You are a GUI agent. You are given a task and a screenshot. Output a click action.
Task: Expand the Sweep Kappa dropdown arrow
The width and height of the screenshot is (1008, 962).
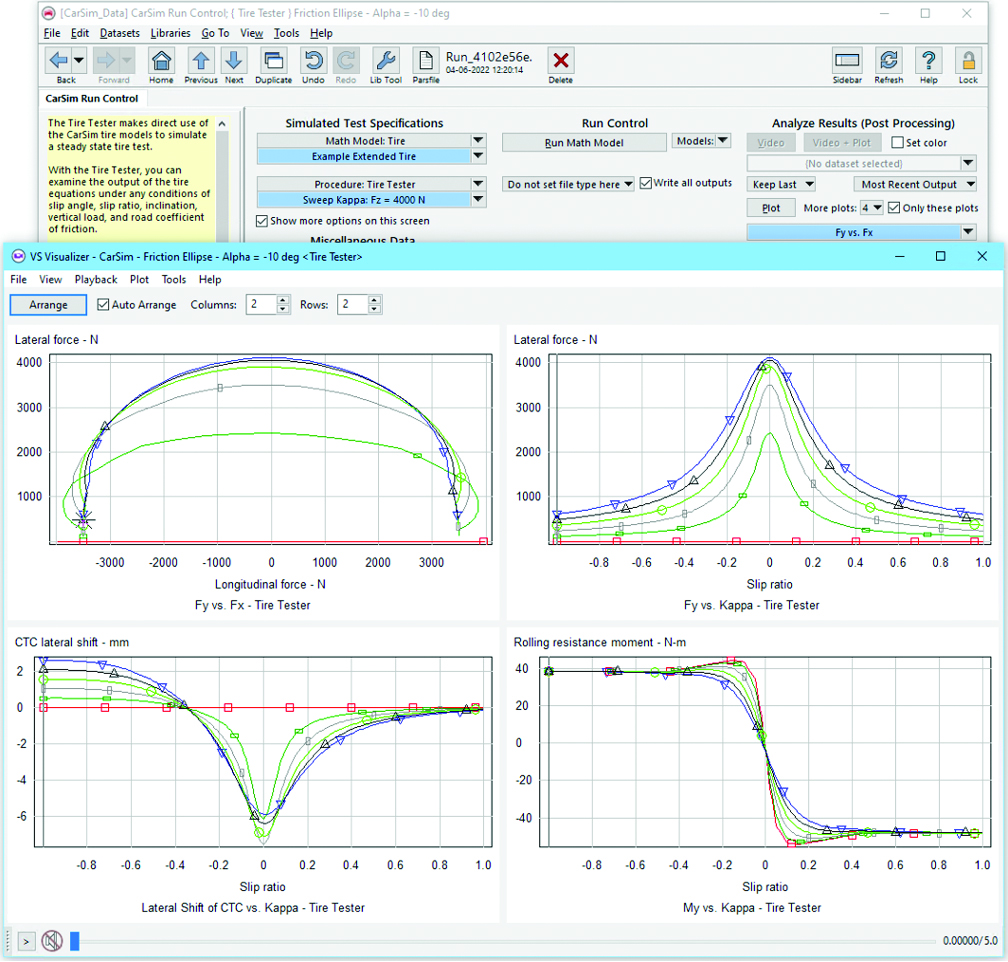[478, 200]
